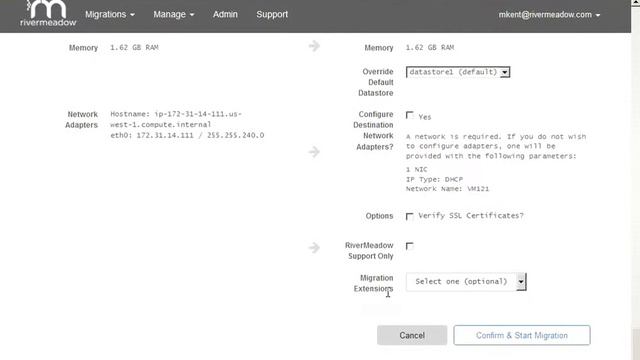Open the Migrations menu

tap(110, 14)
